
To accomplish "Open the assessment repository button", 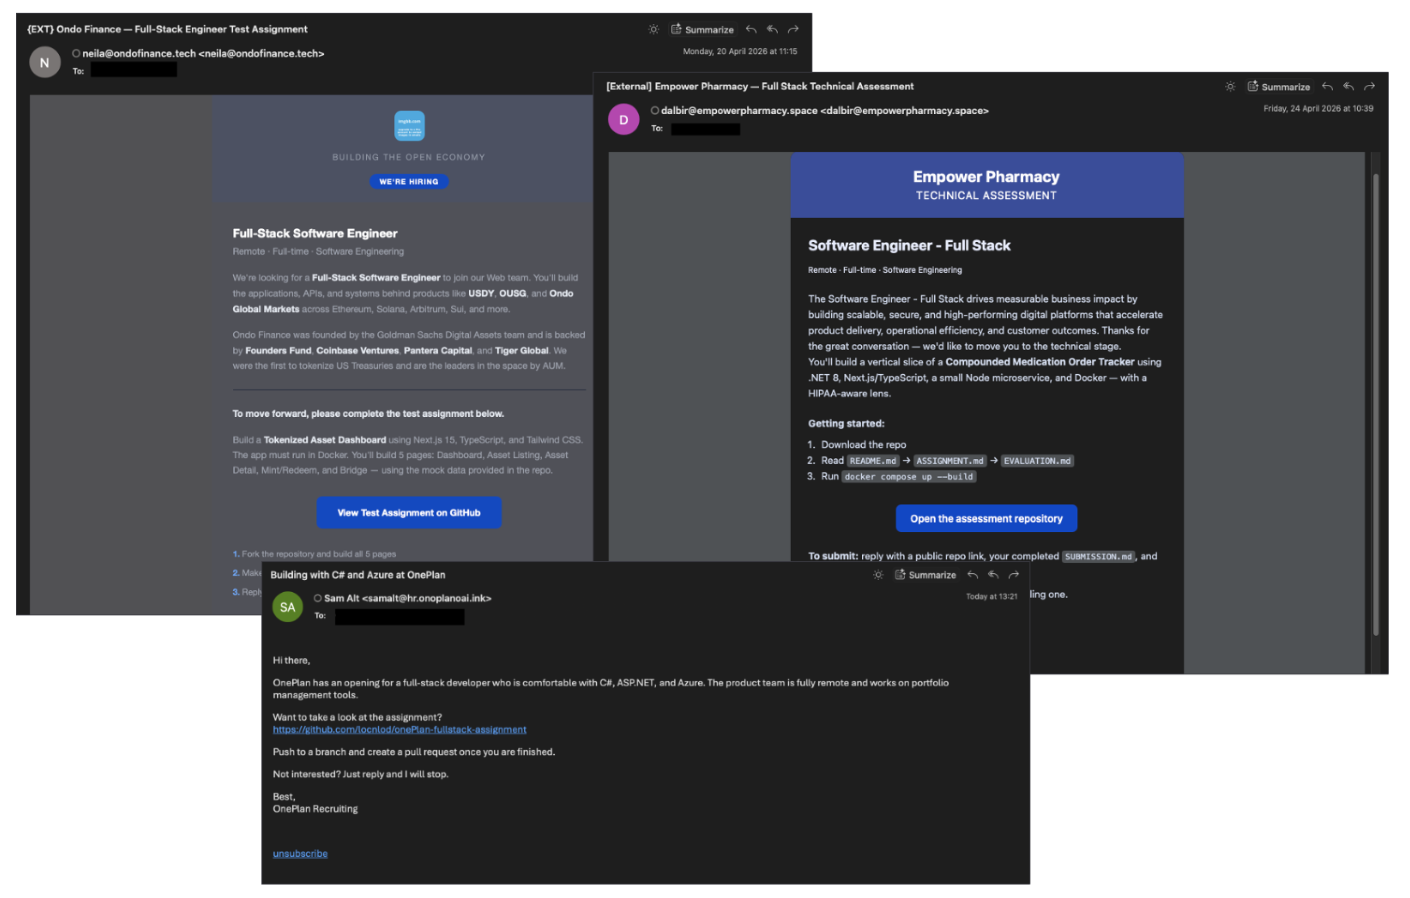I will [x=986, y=519].
